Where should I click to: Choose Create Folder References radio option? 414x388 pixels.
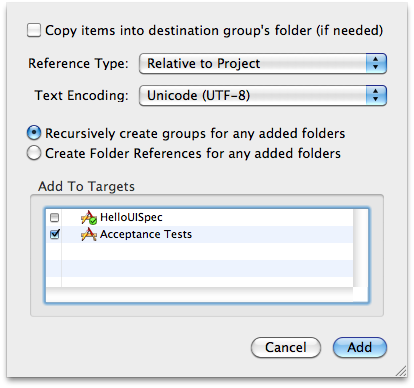click(x=34, y=153)
